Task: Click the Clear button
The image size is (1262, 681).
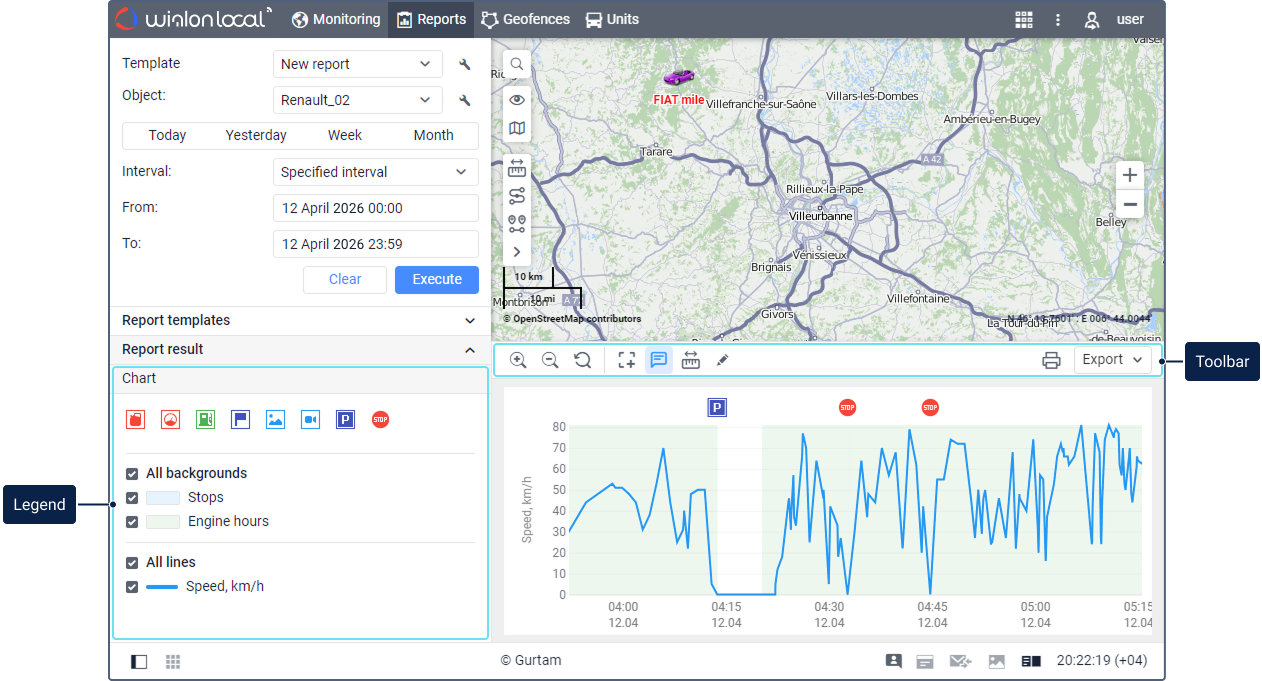Action: tap(345, 279)
